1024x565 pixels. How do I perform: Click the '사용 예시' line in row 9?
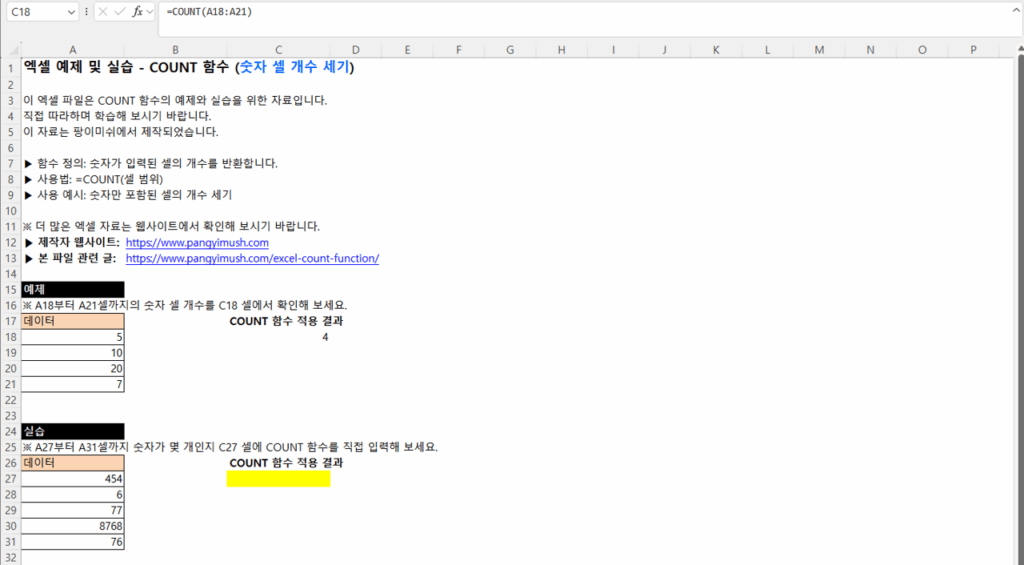[128, 195]
